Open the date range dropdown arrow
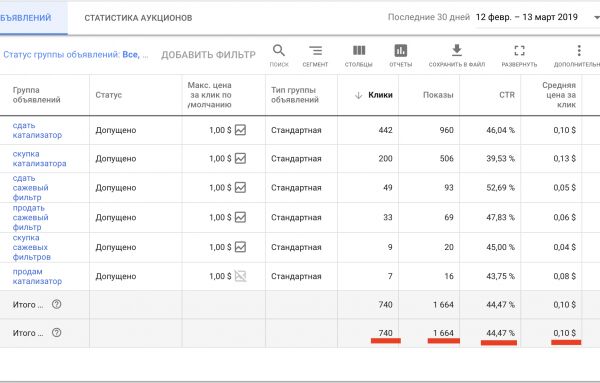 tap(596, 18)
